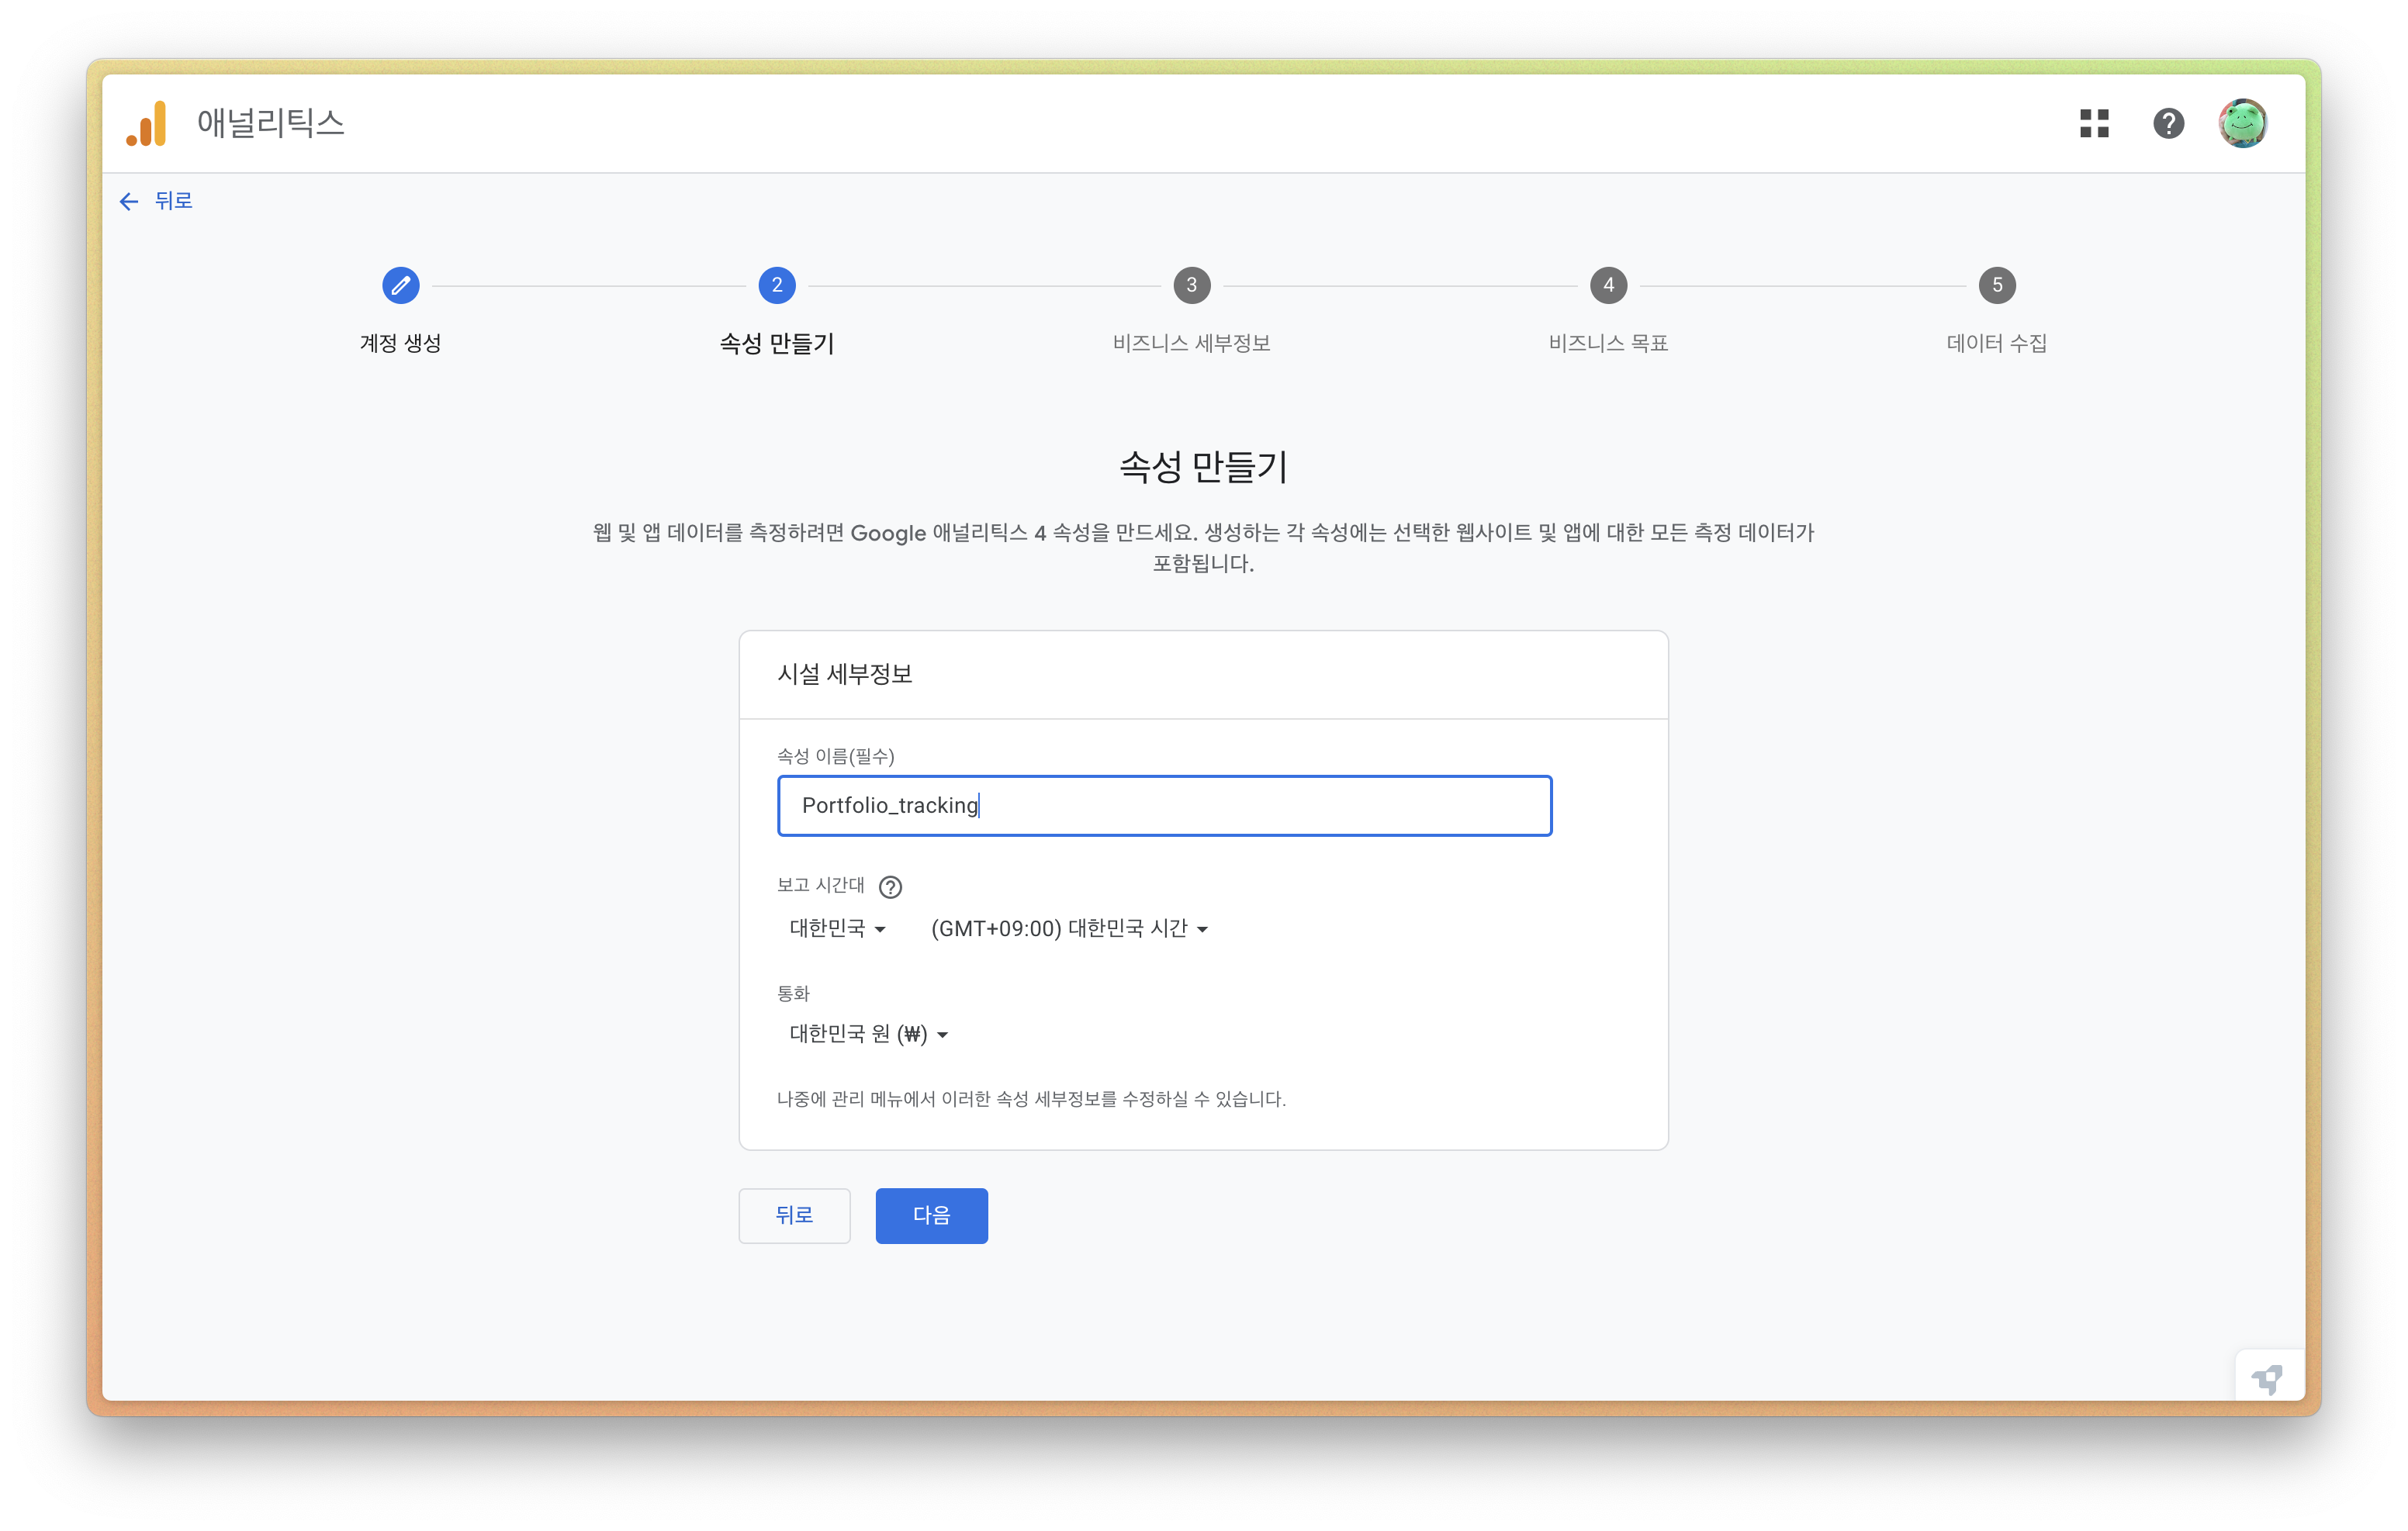Open the (GMT+09:00) 대한민국 시간 timezone dropdown
Screen dimensions: 2408x1531
click(1068, 929)
